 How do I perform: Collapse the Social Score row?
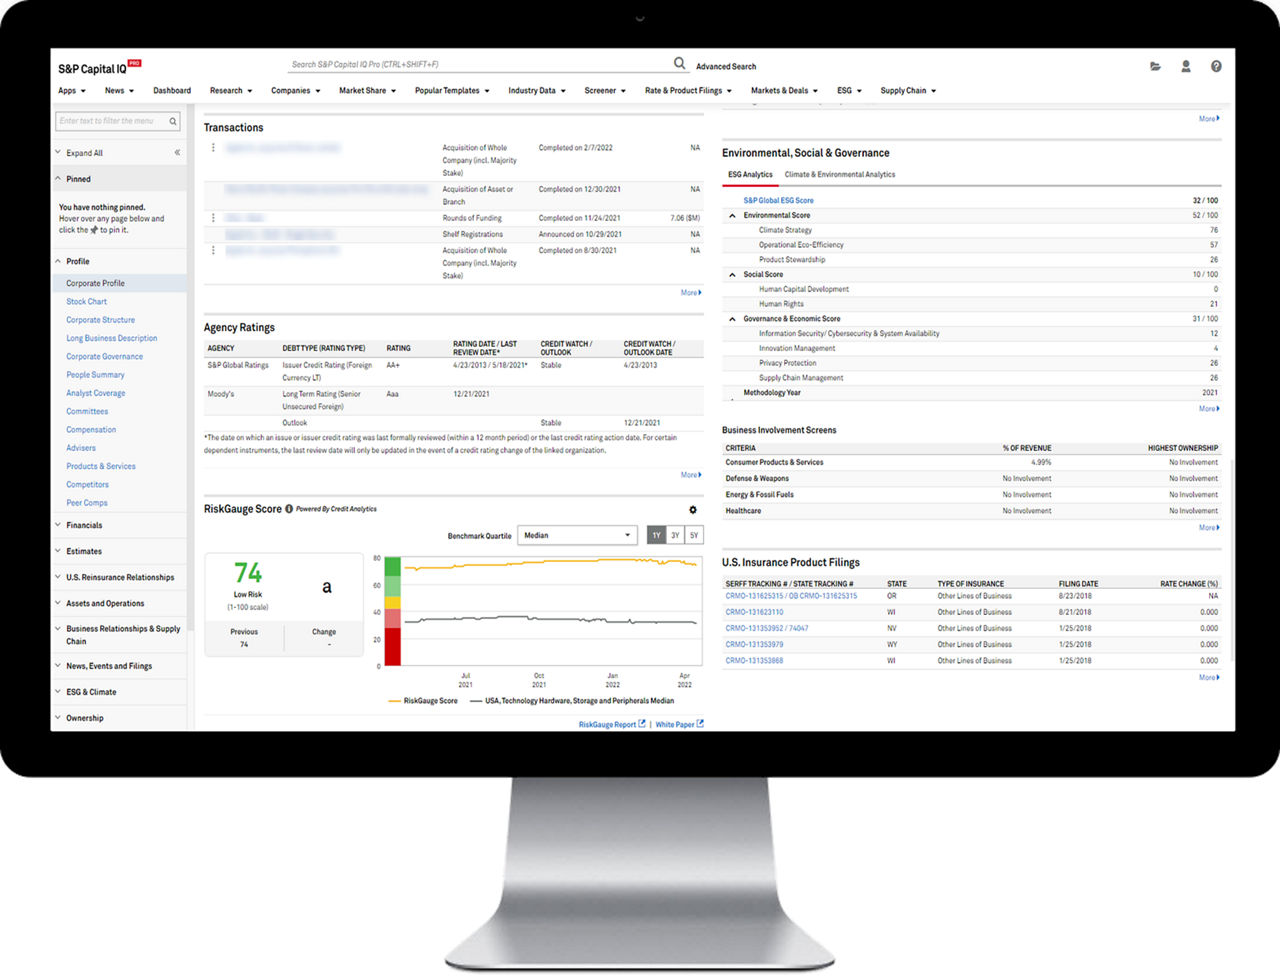click(732, 275)
